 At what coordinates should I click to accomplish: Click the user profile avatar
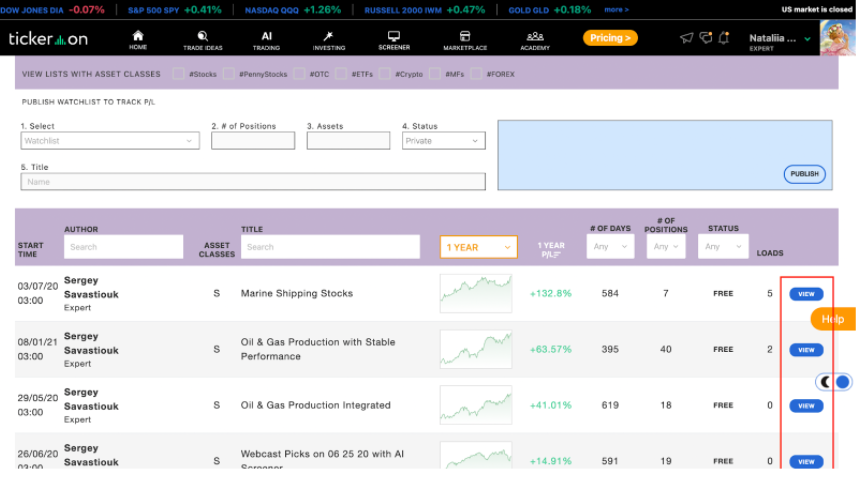(837, 38)
